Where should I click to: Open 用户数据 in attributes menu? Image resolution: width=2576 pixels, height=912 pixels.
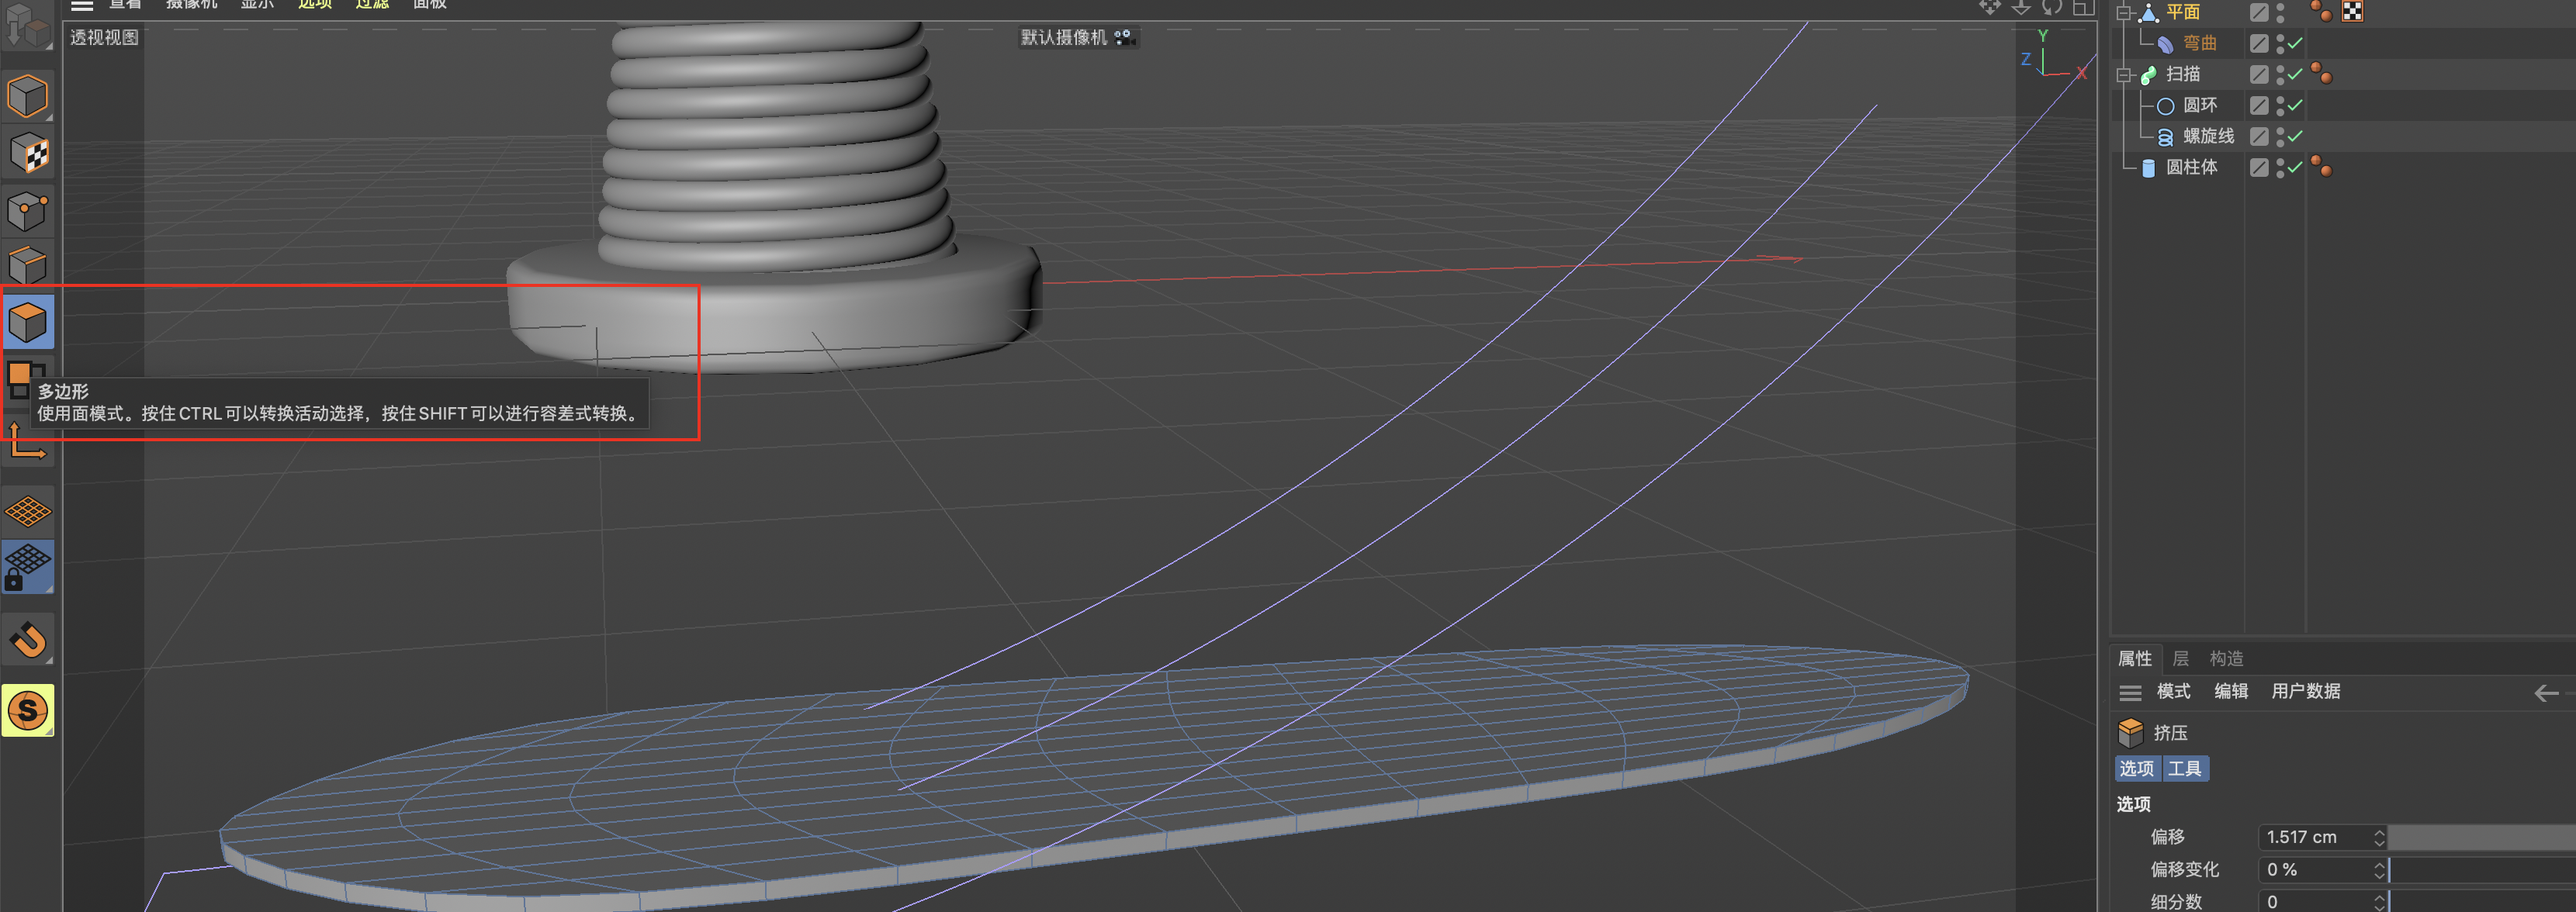(x=2305, y=691)
